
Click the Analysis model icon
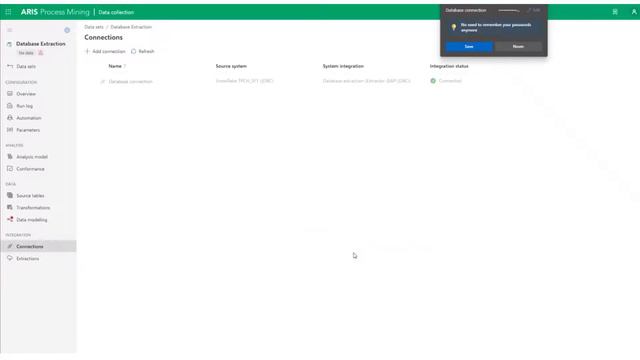[x=10, y=156]
